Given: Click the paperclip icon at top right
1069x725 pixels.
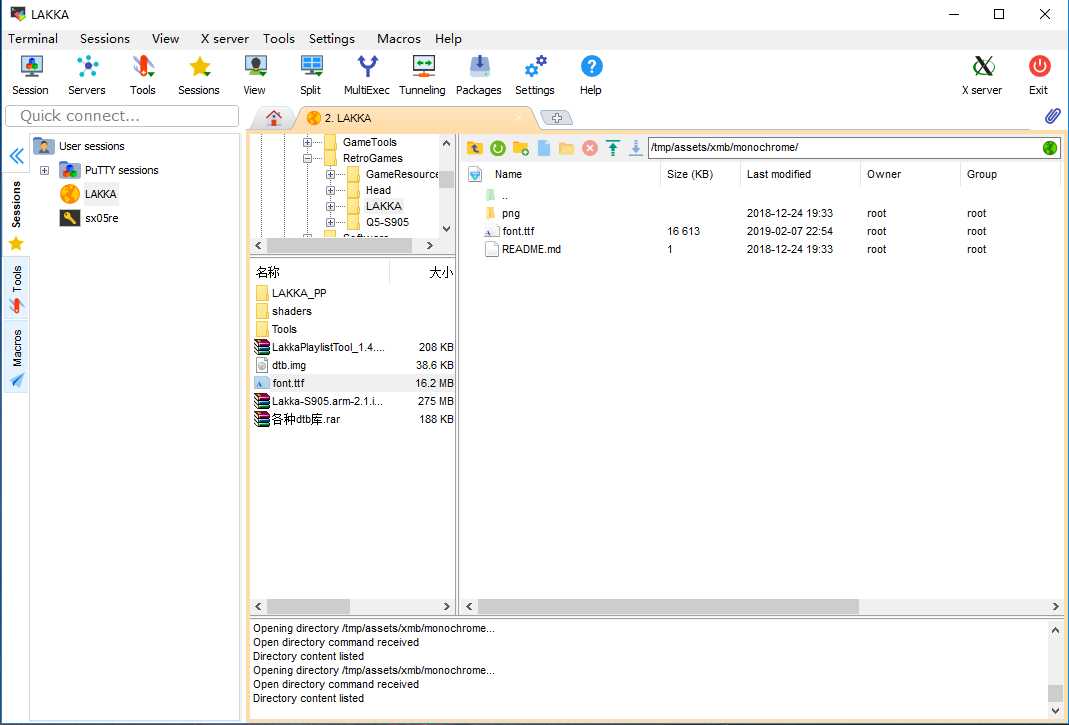Looking at the screenshot, I should pyautogui.click(x=1053, y=116).
